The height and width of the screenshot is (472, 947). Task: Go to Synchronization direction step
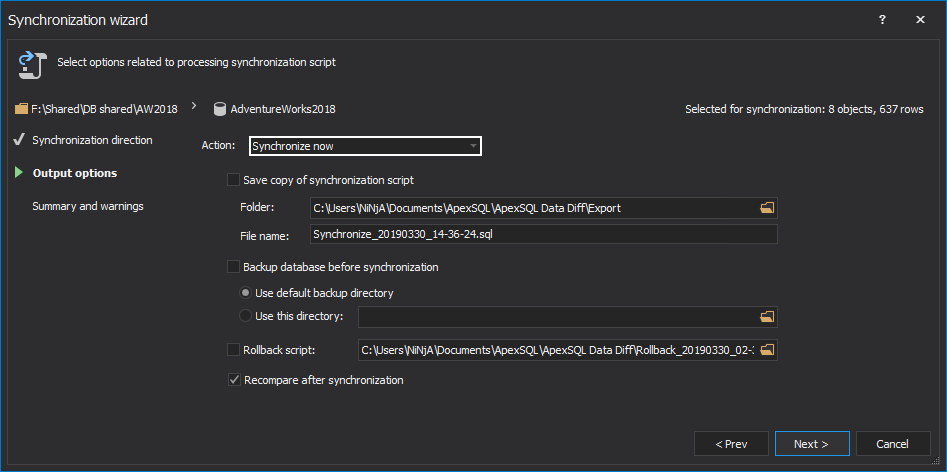click(x=92, y=140)
